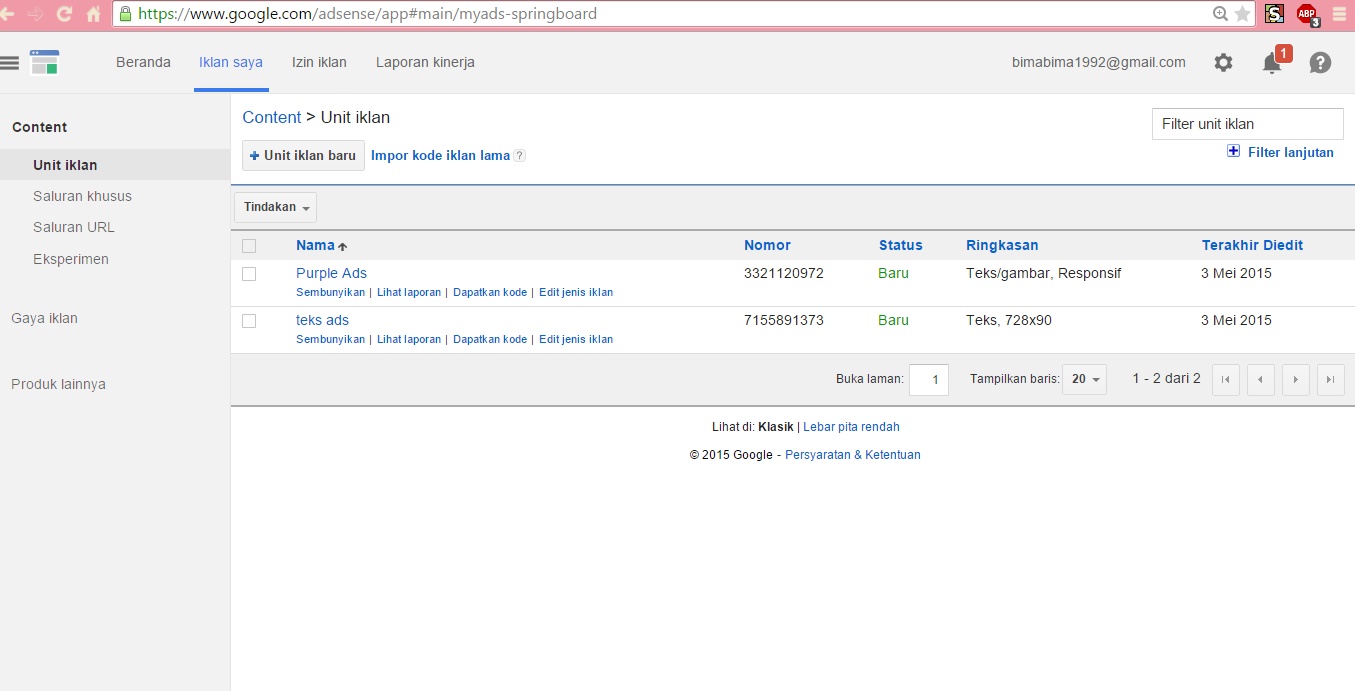Open the Laporan kinerja tab

tap(425, 62)
